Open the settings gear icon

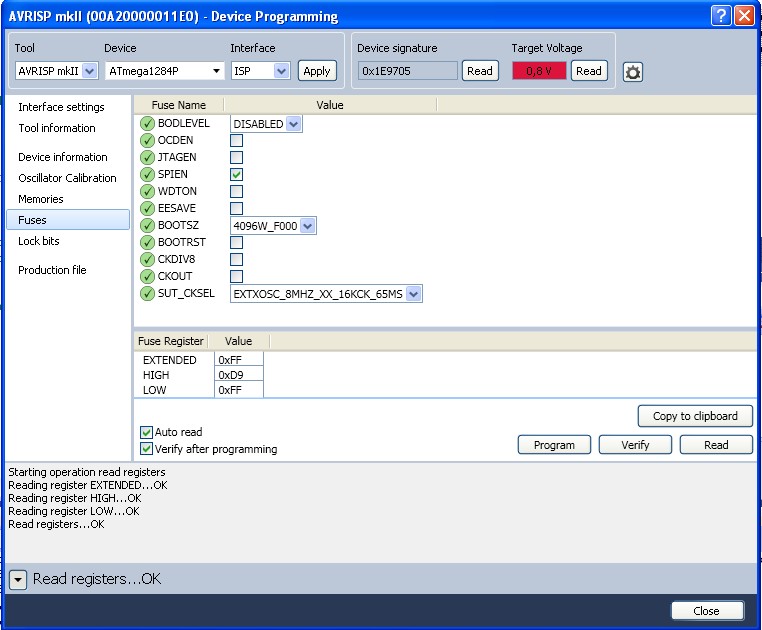tap(632, 72)
